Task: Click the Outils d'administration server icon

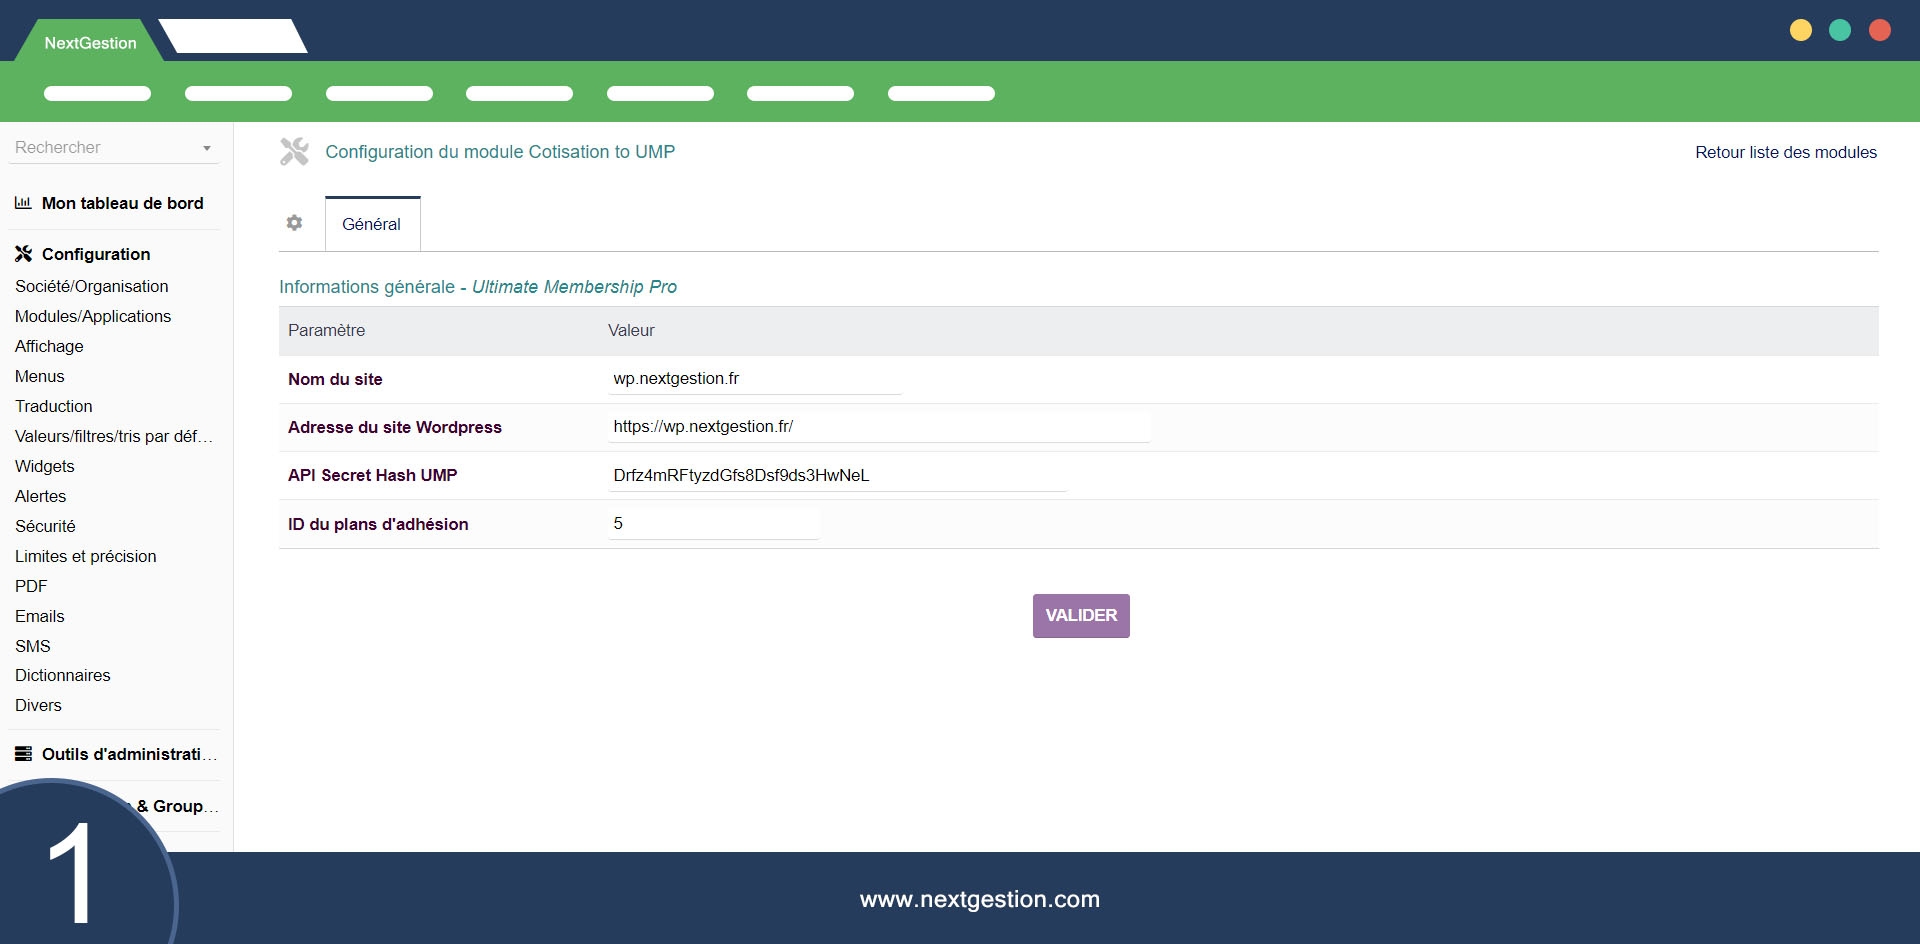Action: tap(24, 754)
